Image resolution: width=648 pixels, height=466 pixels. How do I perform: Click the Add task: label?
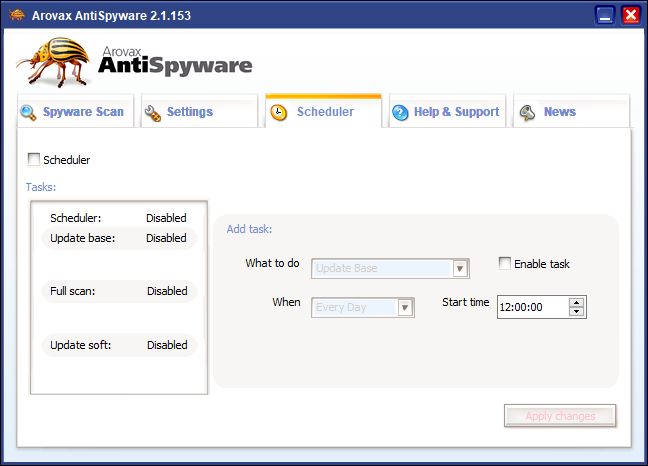point(249,229)
